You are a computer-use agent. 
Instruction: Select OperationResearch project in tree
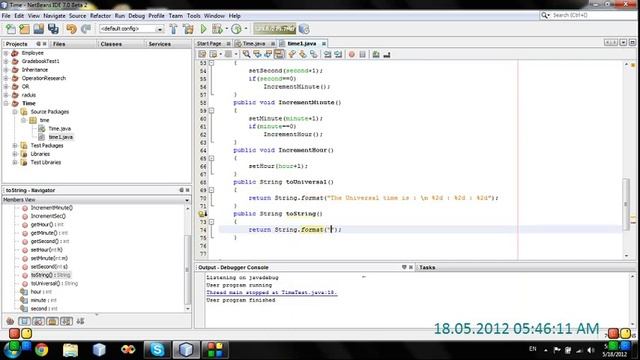coord(44,78)
